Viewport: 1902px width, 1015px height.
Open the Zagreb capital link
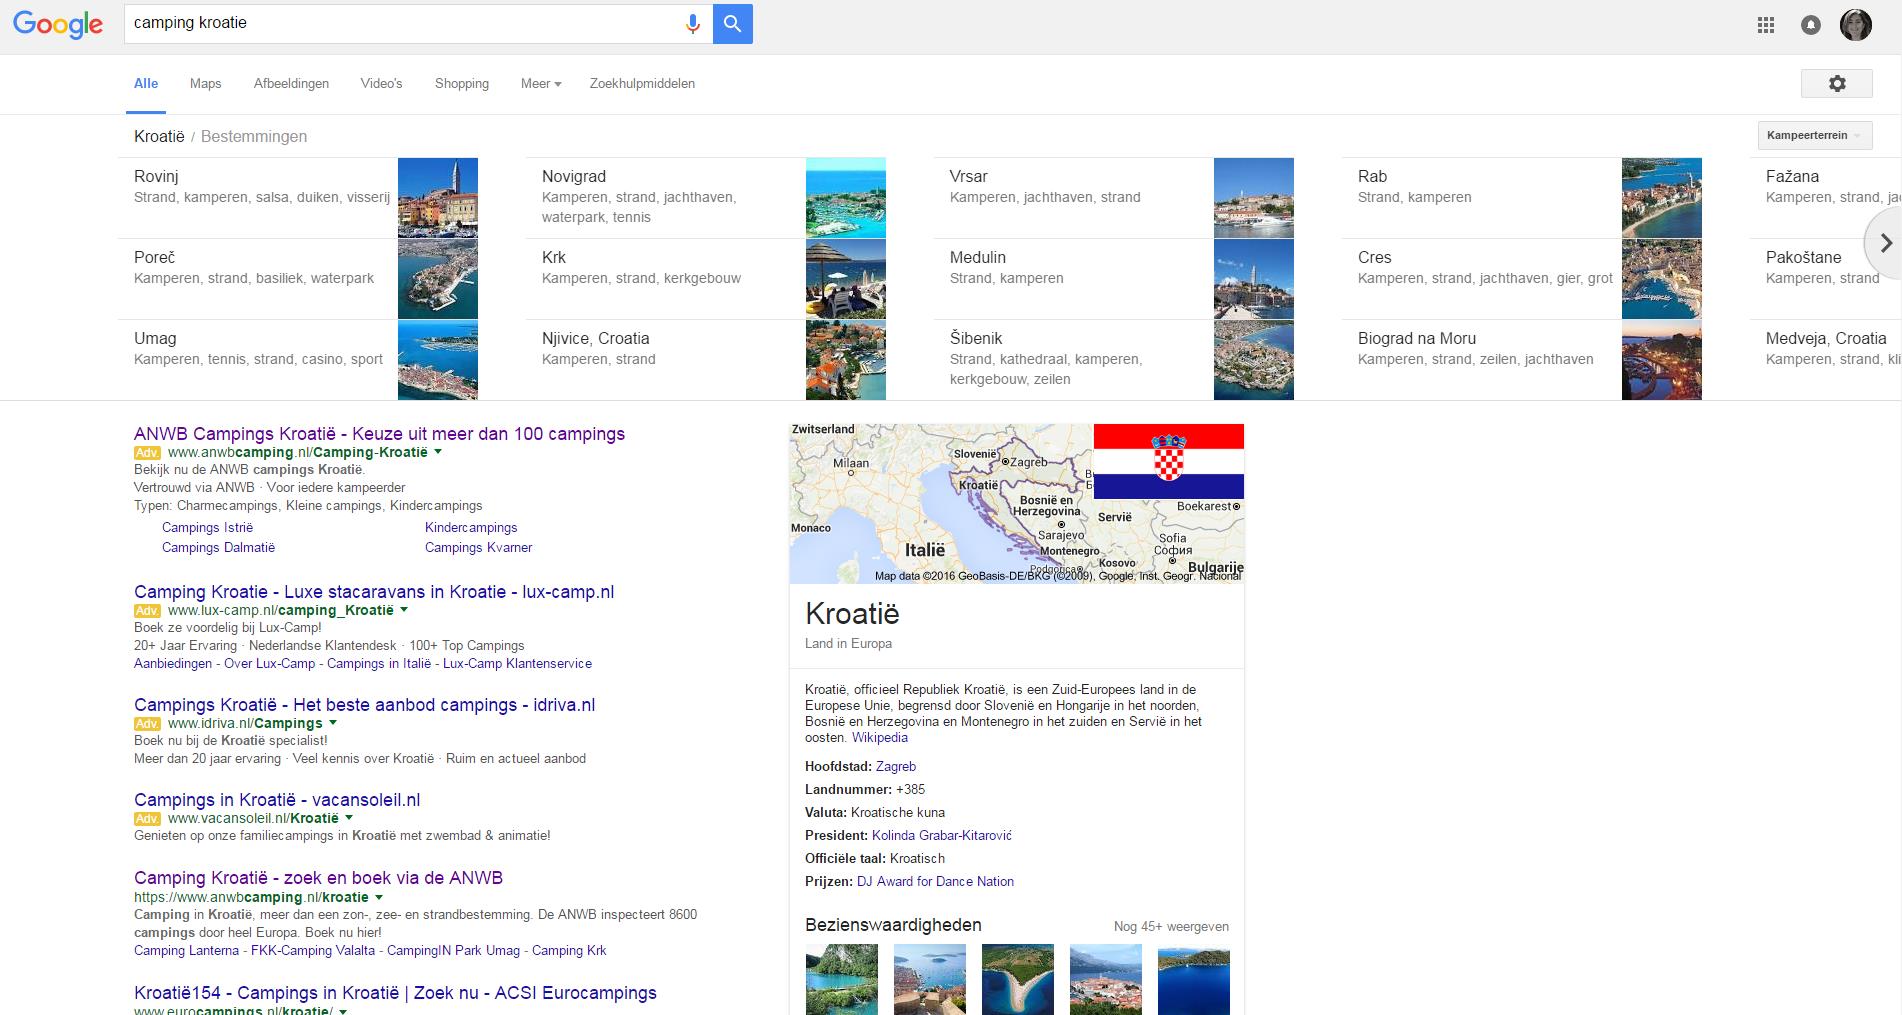pyautogui.click(x=896, y=767)
